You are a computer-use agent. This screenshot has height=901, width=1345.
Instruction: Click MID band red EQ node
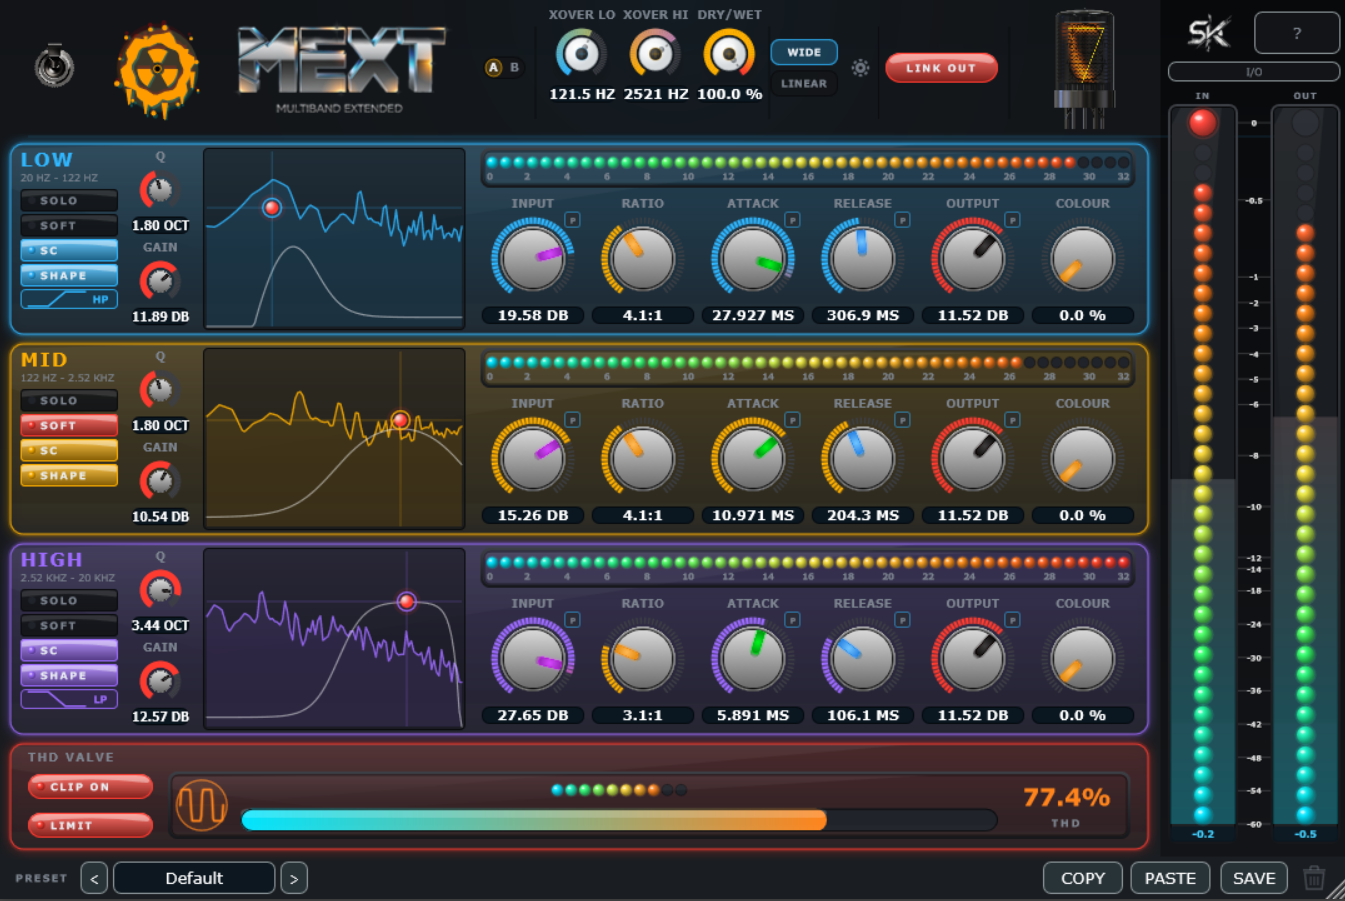tap(401, 420)
